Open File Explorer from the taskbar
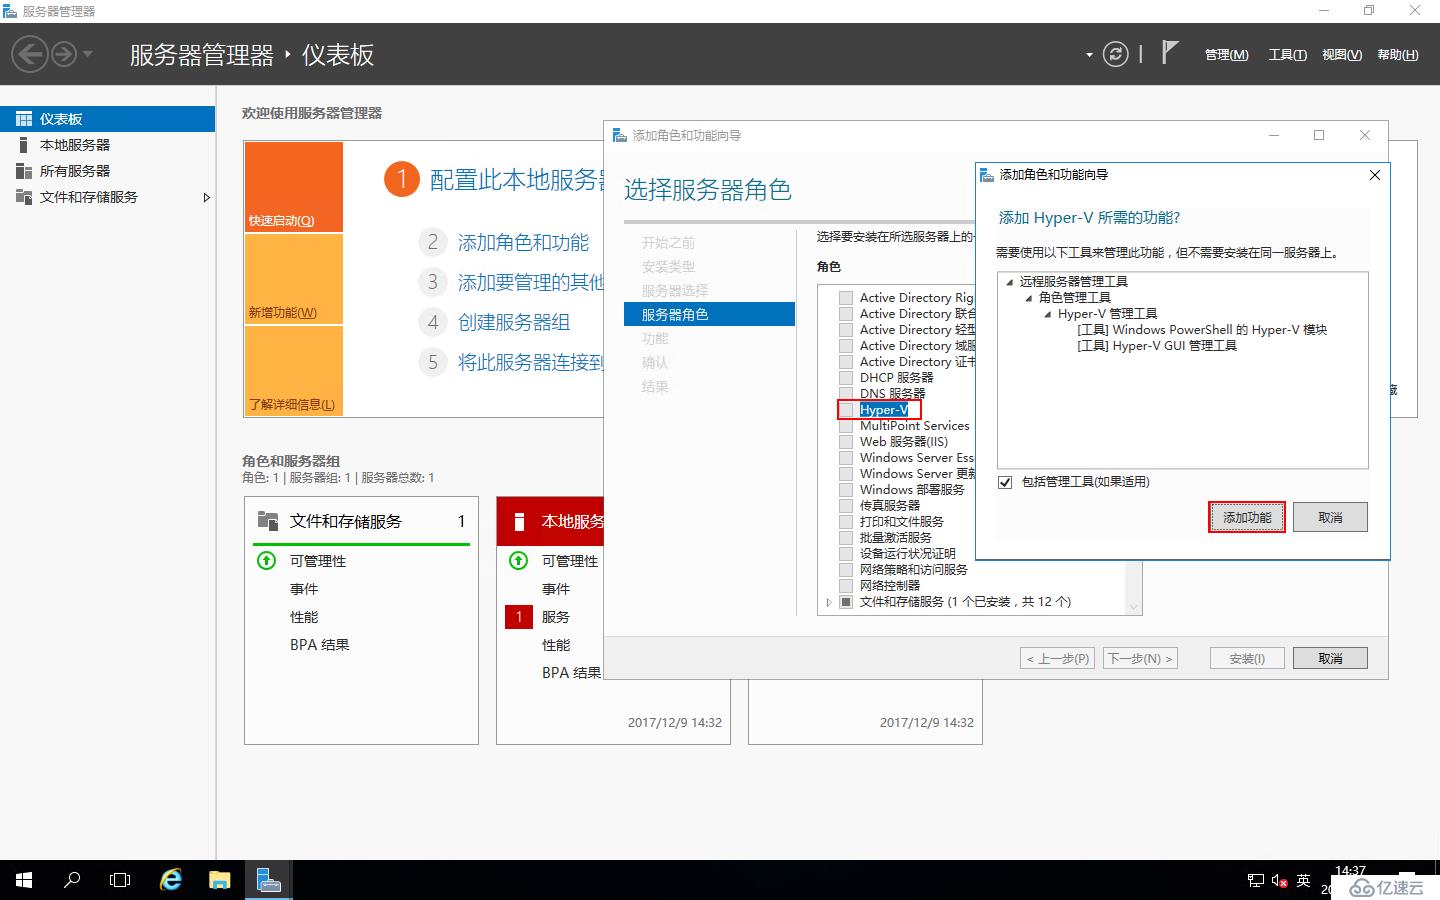Screen dimensions: 1440x900 click(219, 880)
